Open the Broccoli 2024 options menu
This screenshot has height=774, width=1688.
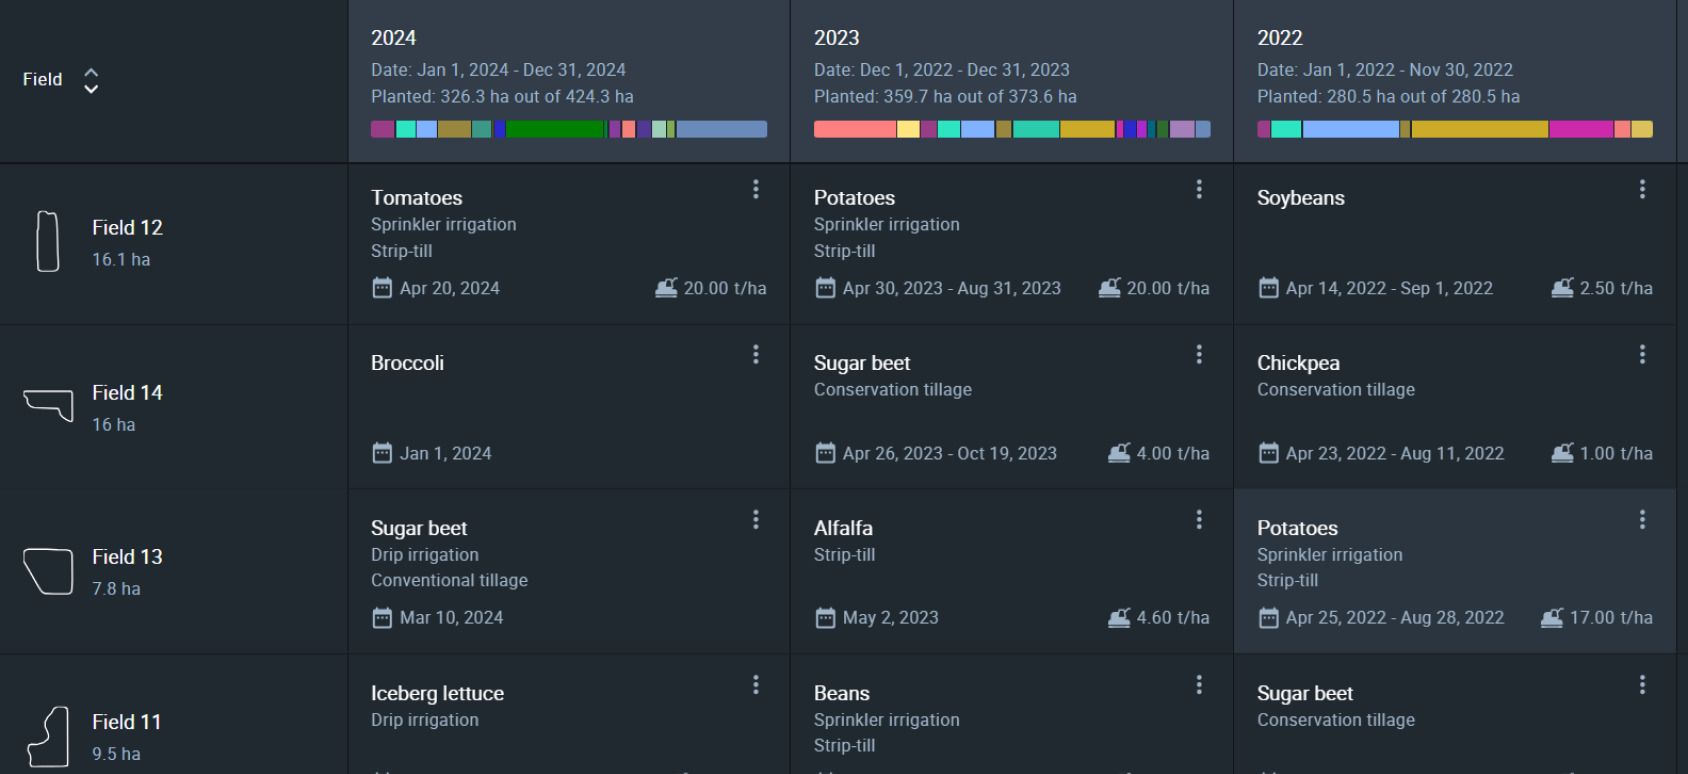(756, 354)
